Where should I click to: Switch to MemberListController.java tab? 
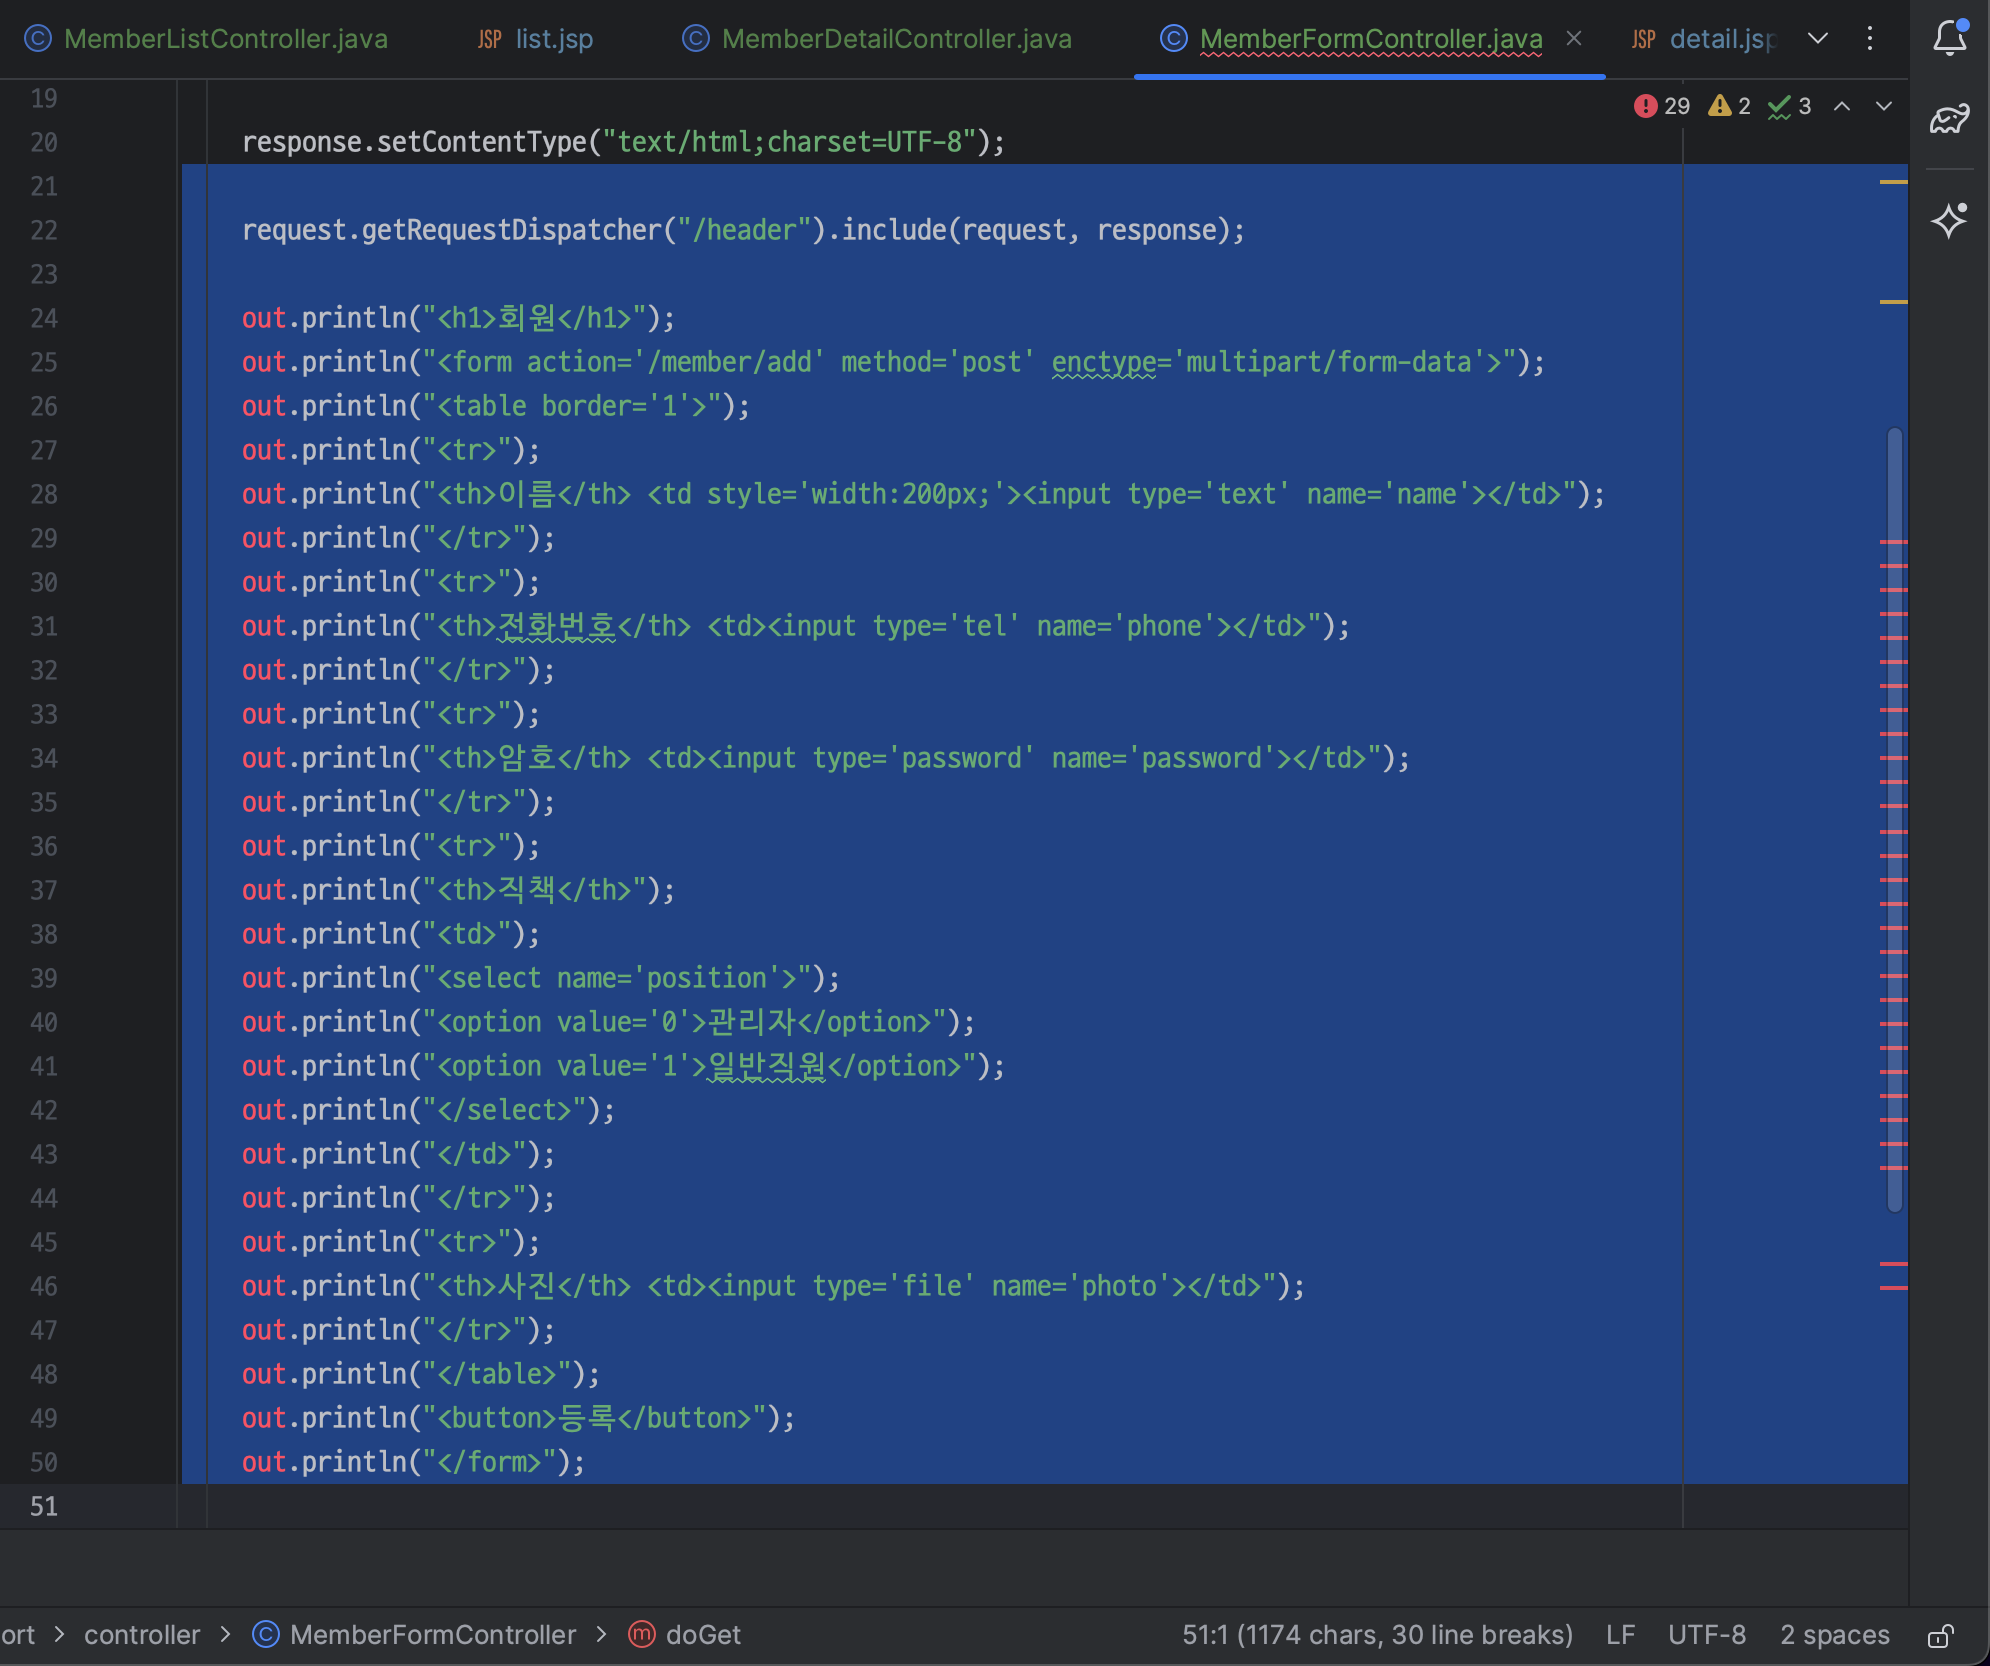[225, 39]
